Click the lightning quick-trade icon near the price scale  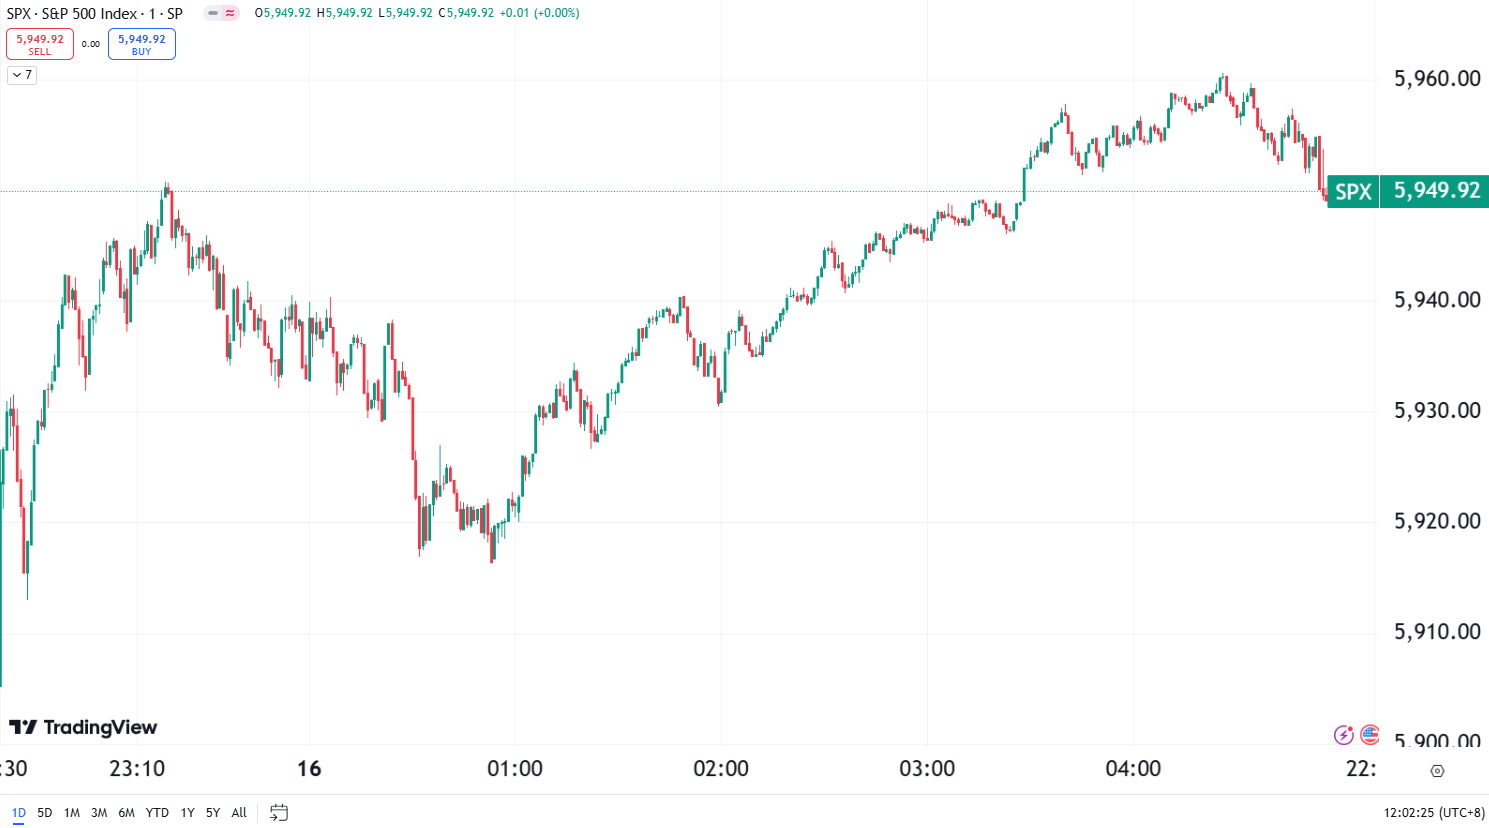pos(1342,737)
